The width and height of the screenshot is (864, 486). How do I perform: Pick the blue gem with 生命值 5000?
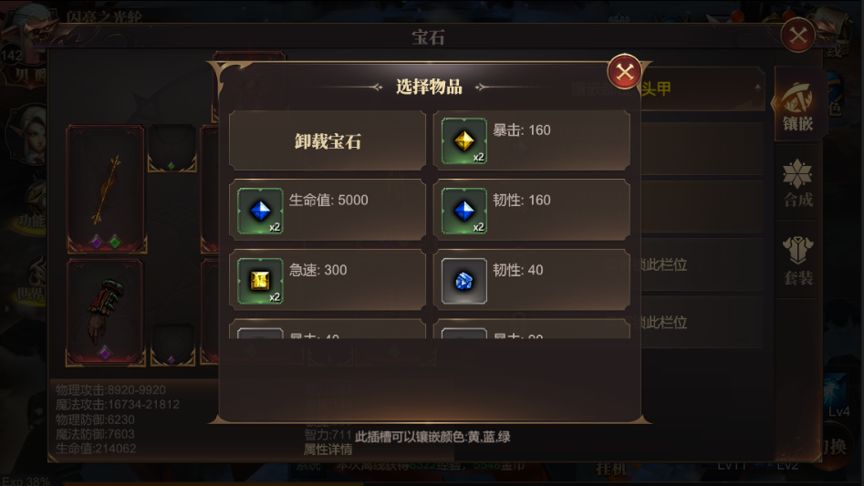coord(260,211)
